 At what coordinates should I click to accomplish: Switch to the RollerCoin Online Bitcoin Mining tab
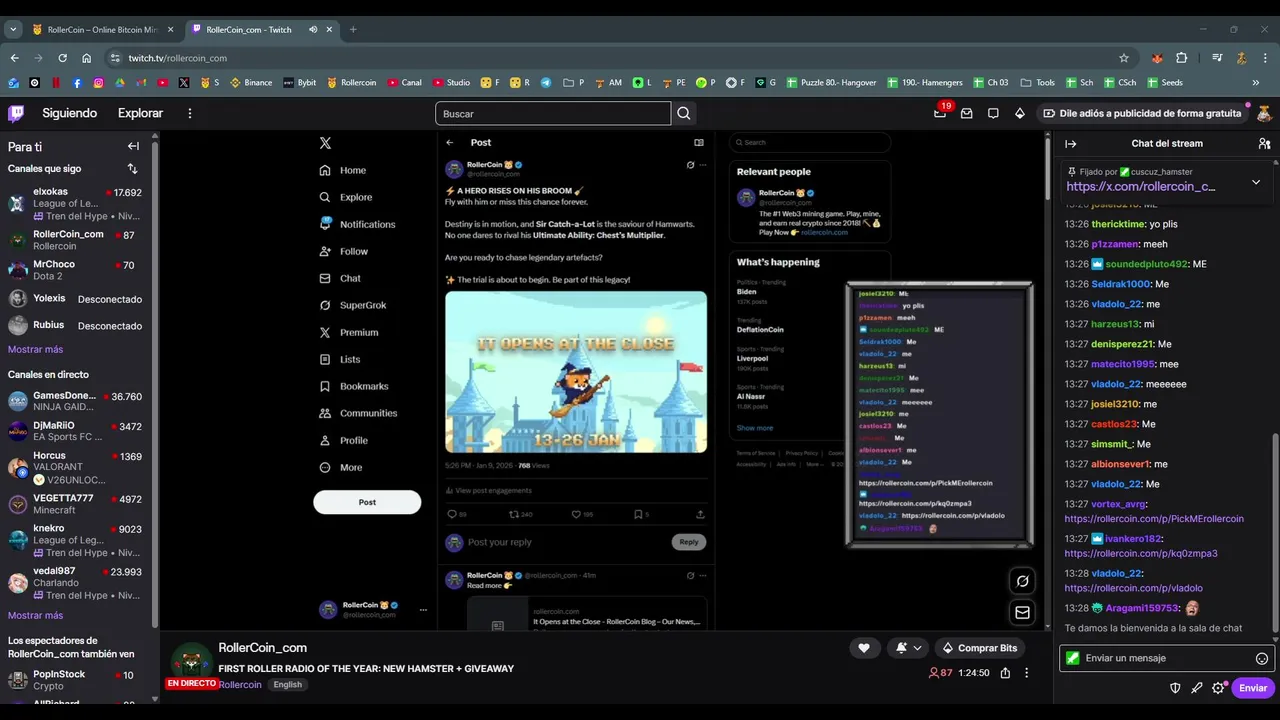[x=101, y=29]
